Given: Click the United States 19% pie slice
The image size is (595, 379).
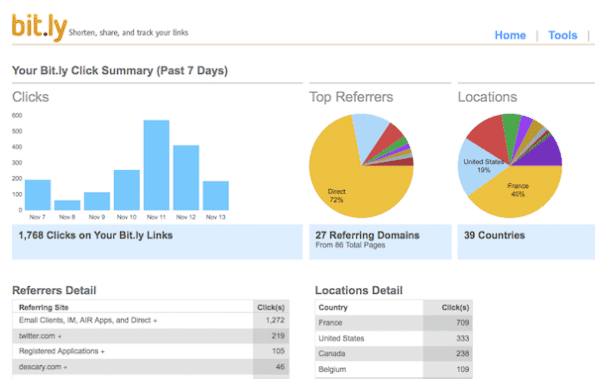Looking at the screenshot, I should pyautogui.click(x=479, y=167).
